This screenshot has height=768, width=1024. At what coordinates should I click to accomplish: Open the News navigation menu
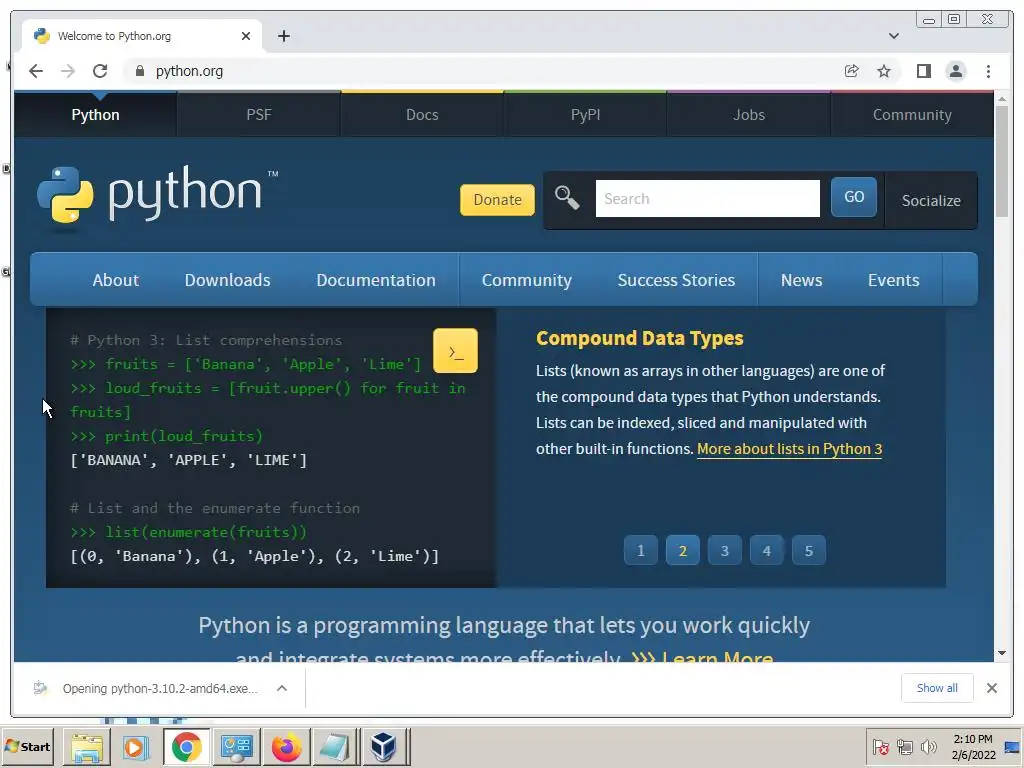[801, 280]
